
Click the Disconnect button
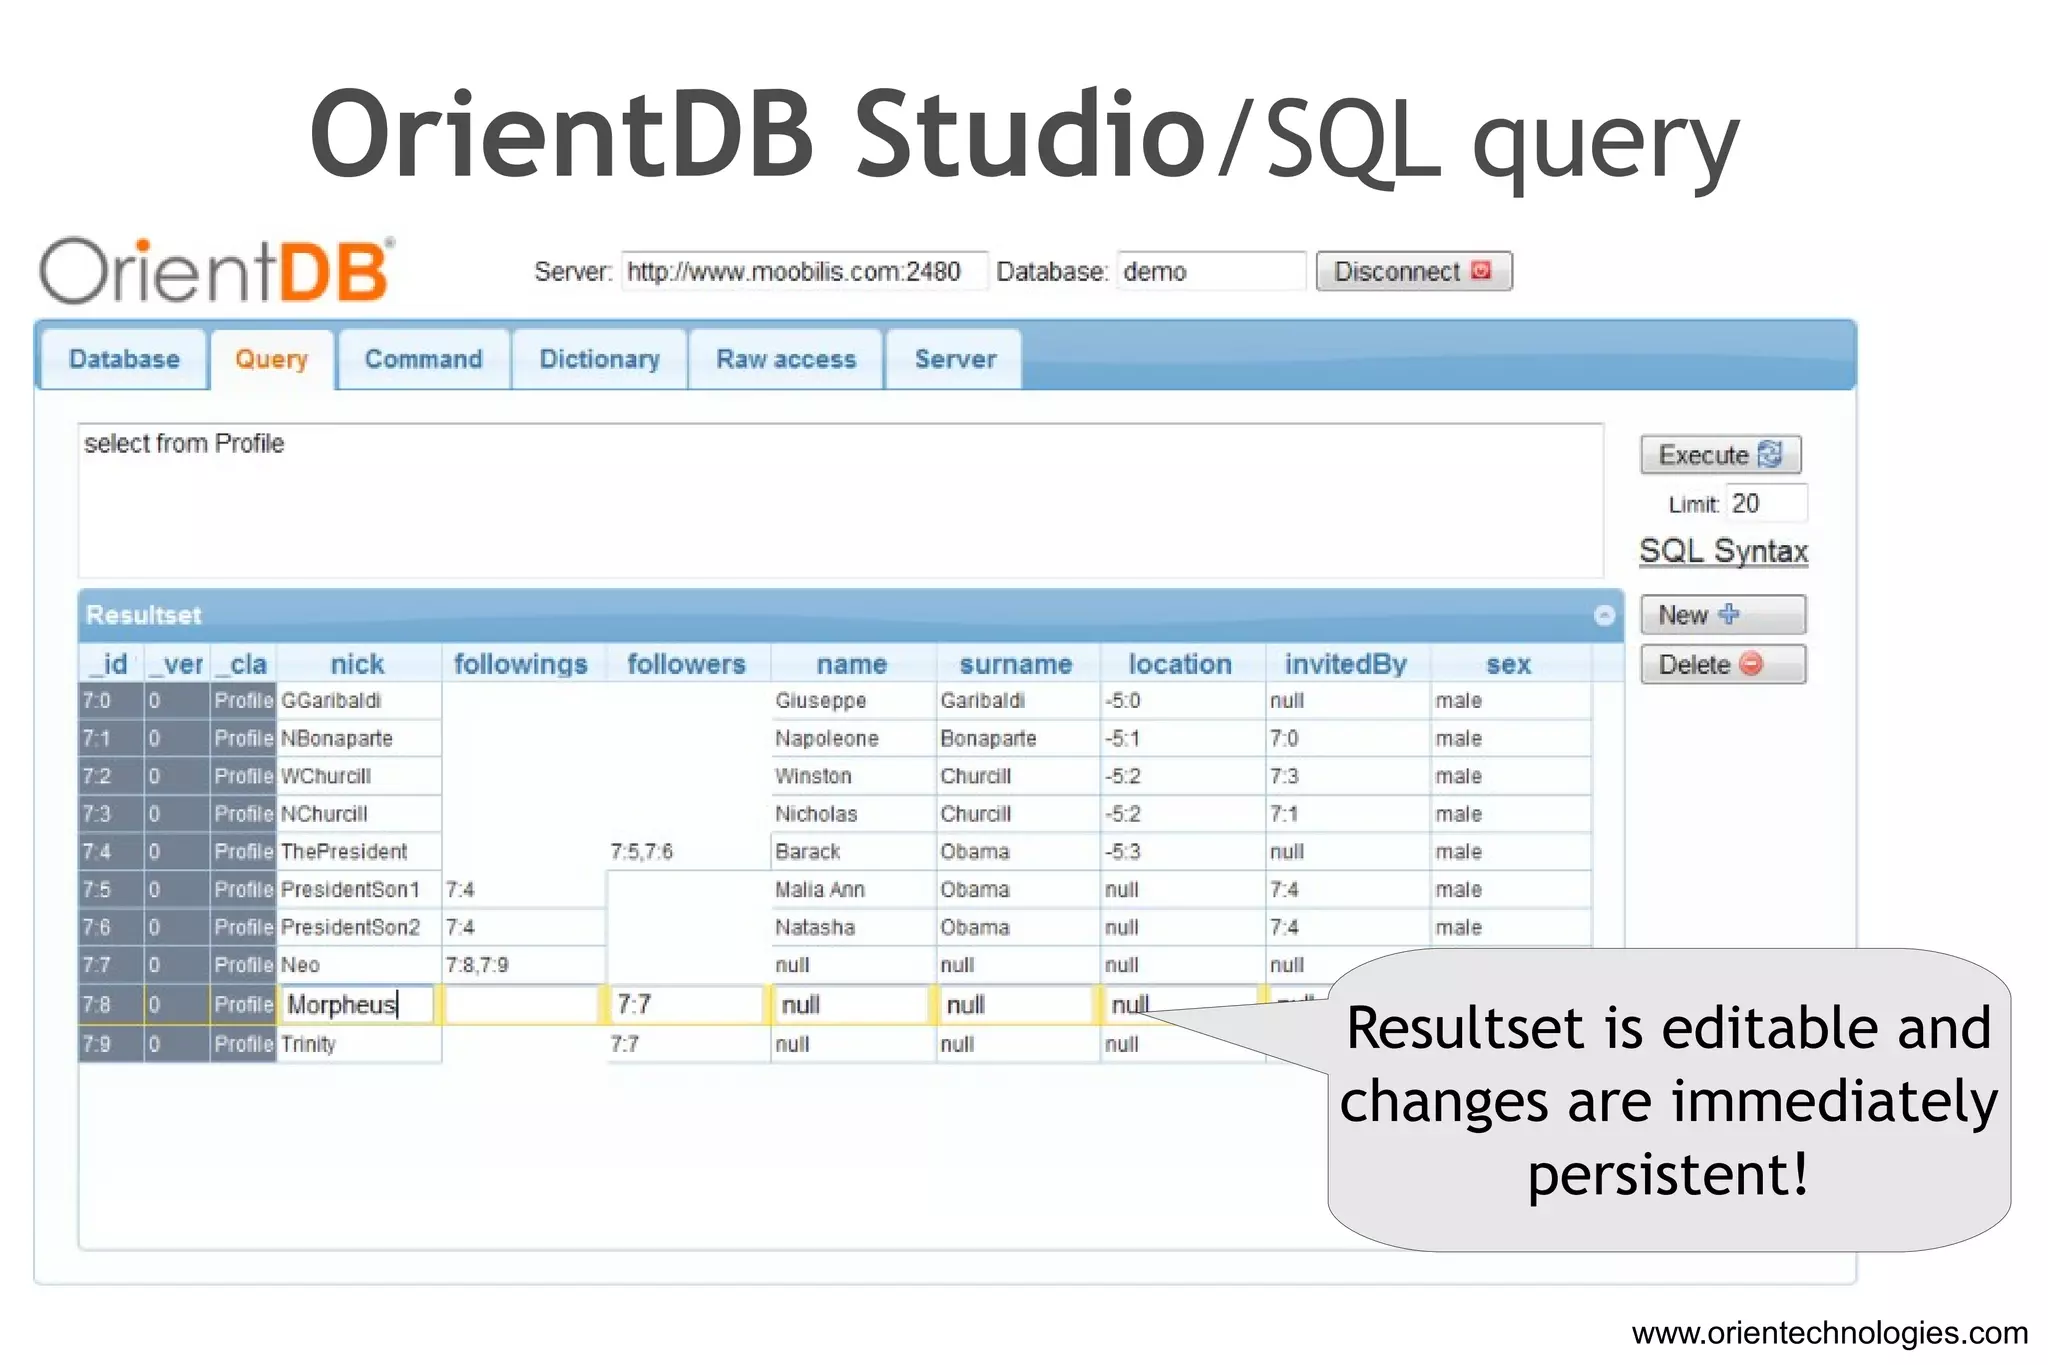tap(1413, 271)
